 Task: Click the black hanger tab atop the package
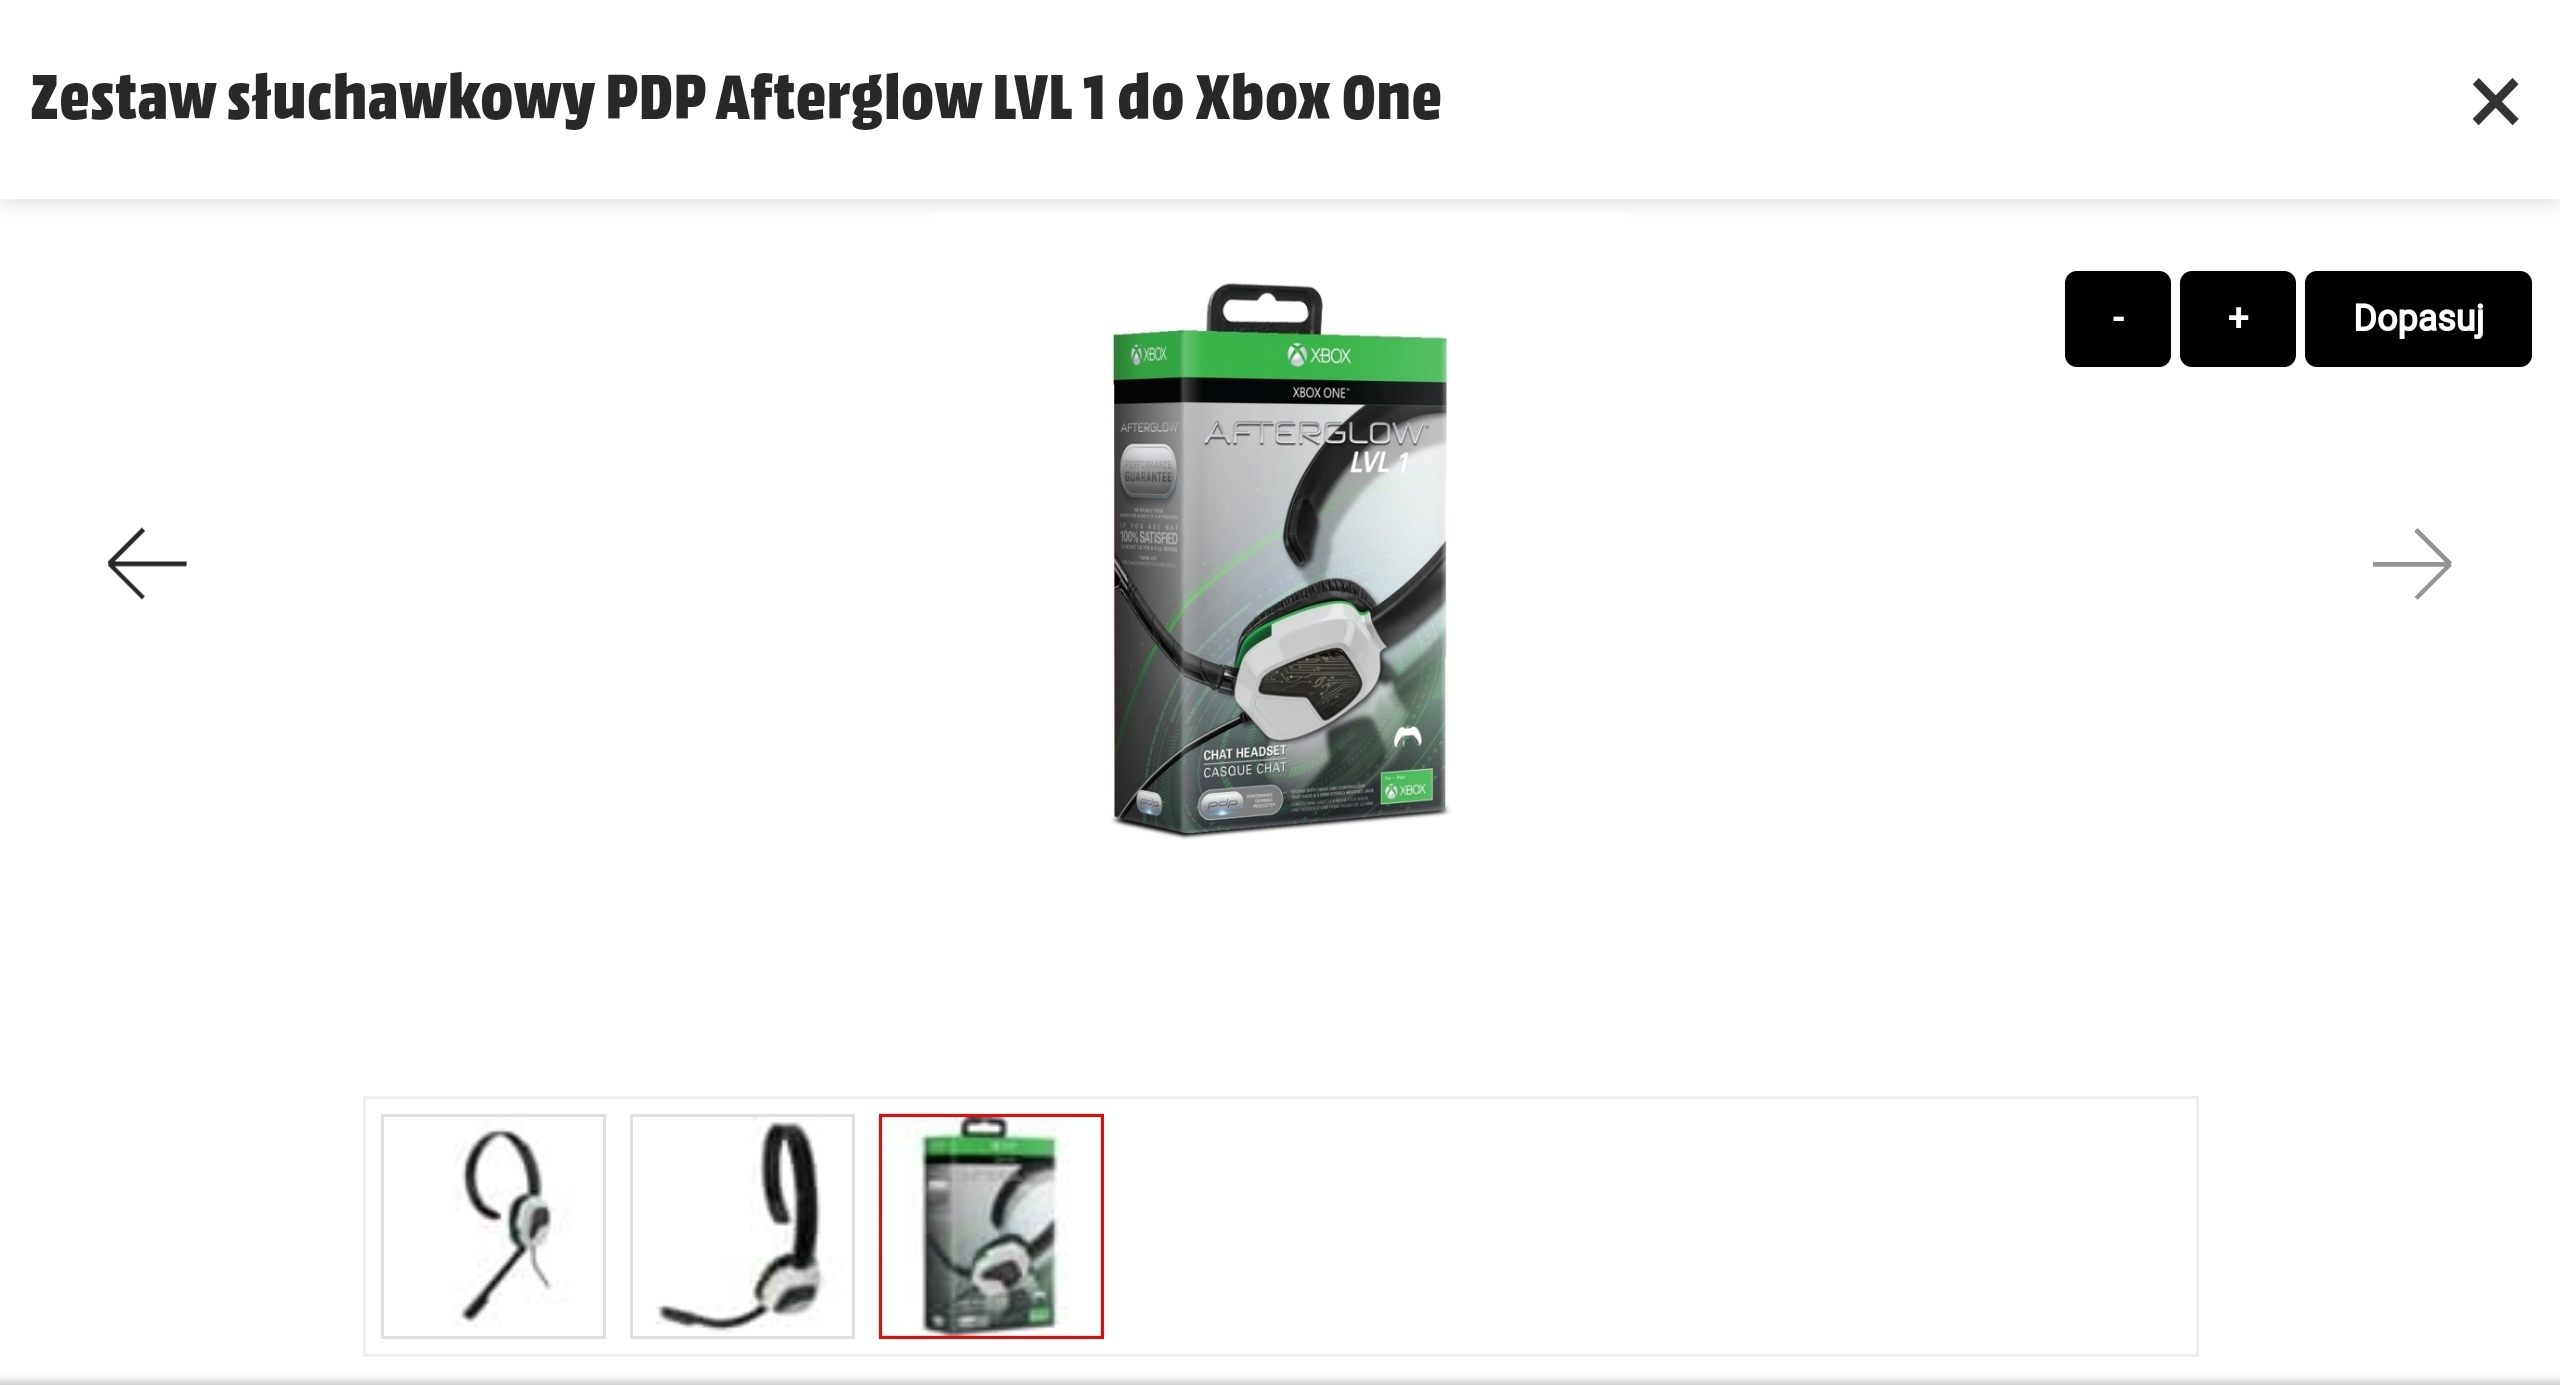pos(1265,308)
